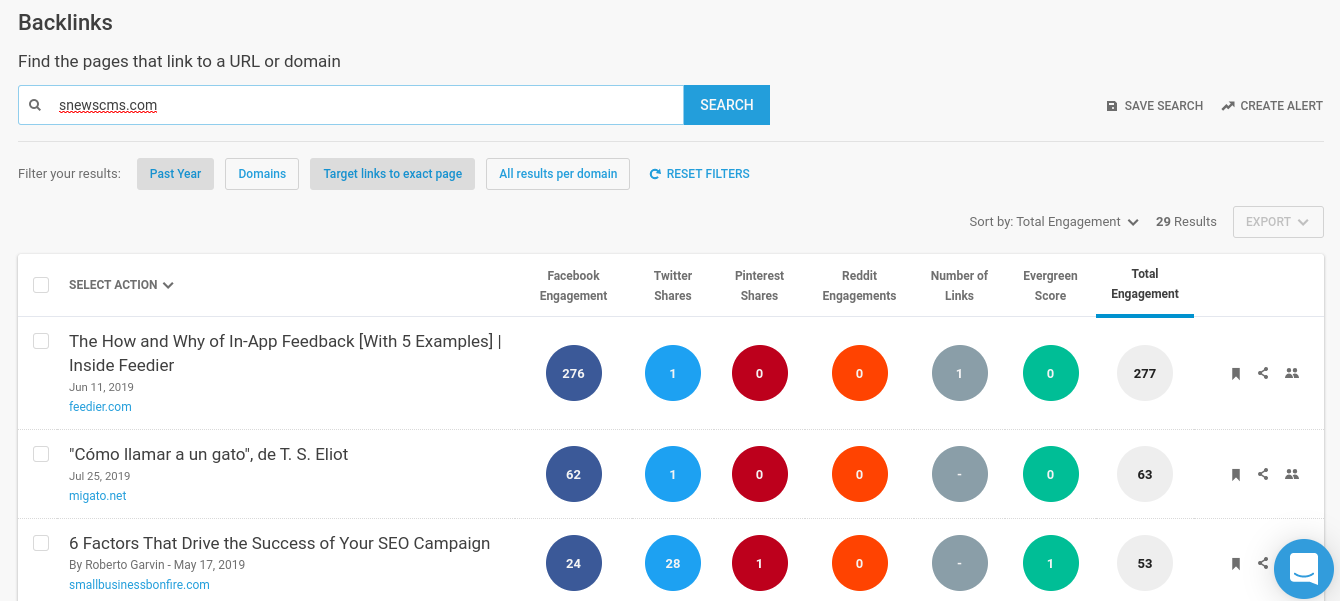Click the Save Search floppy icon
The image size is (1340, 601).
coord(1112,106)
